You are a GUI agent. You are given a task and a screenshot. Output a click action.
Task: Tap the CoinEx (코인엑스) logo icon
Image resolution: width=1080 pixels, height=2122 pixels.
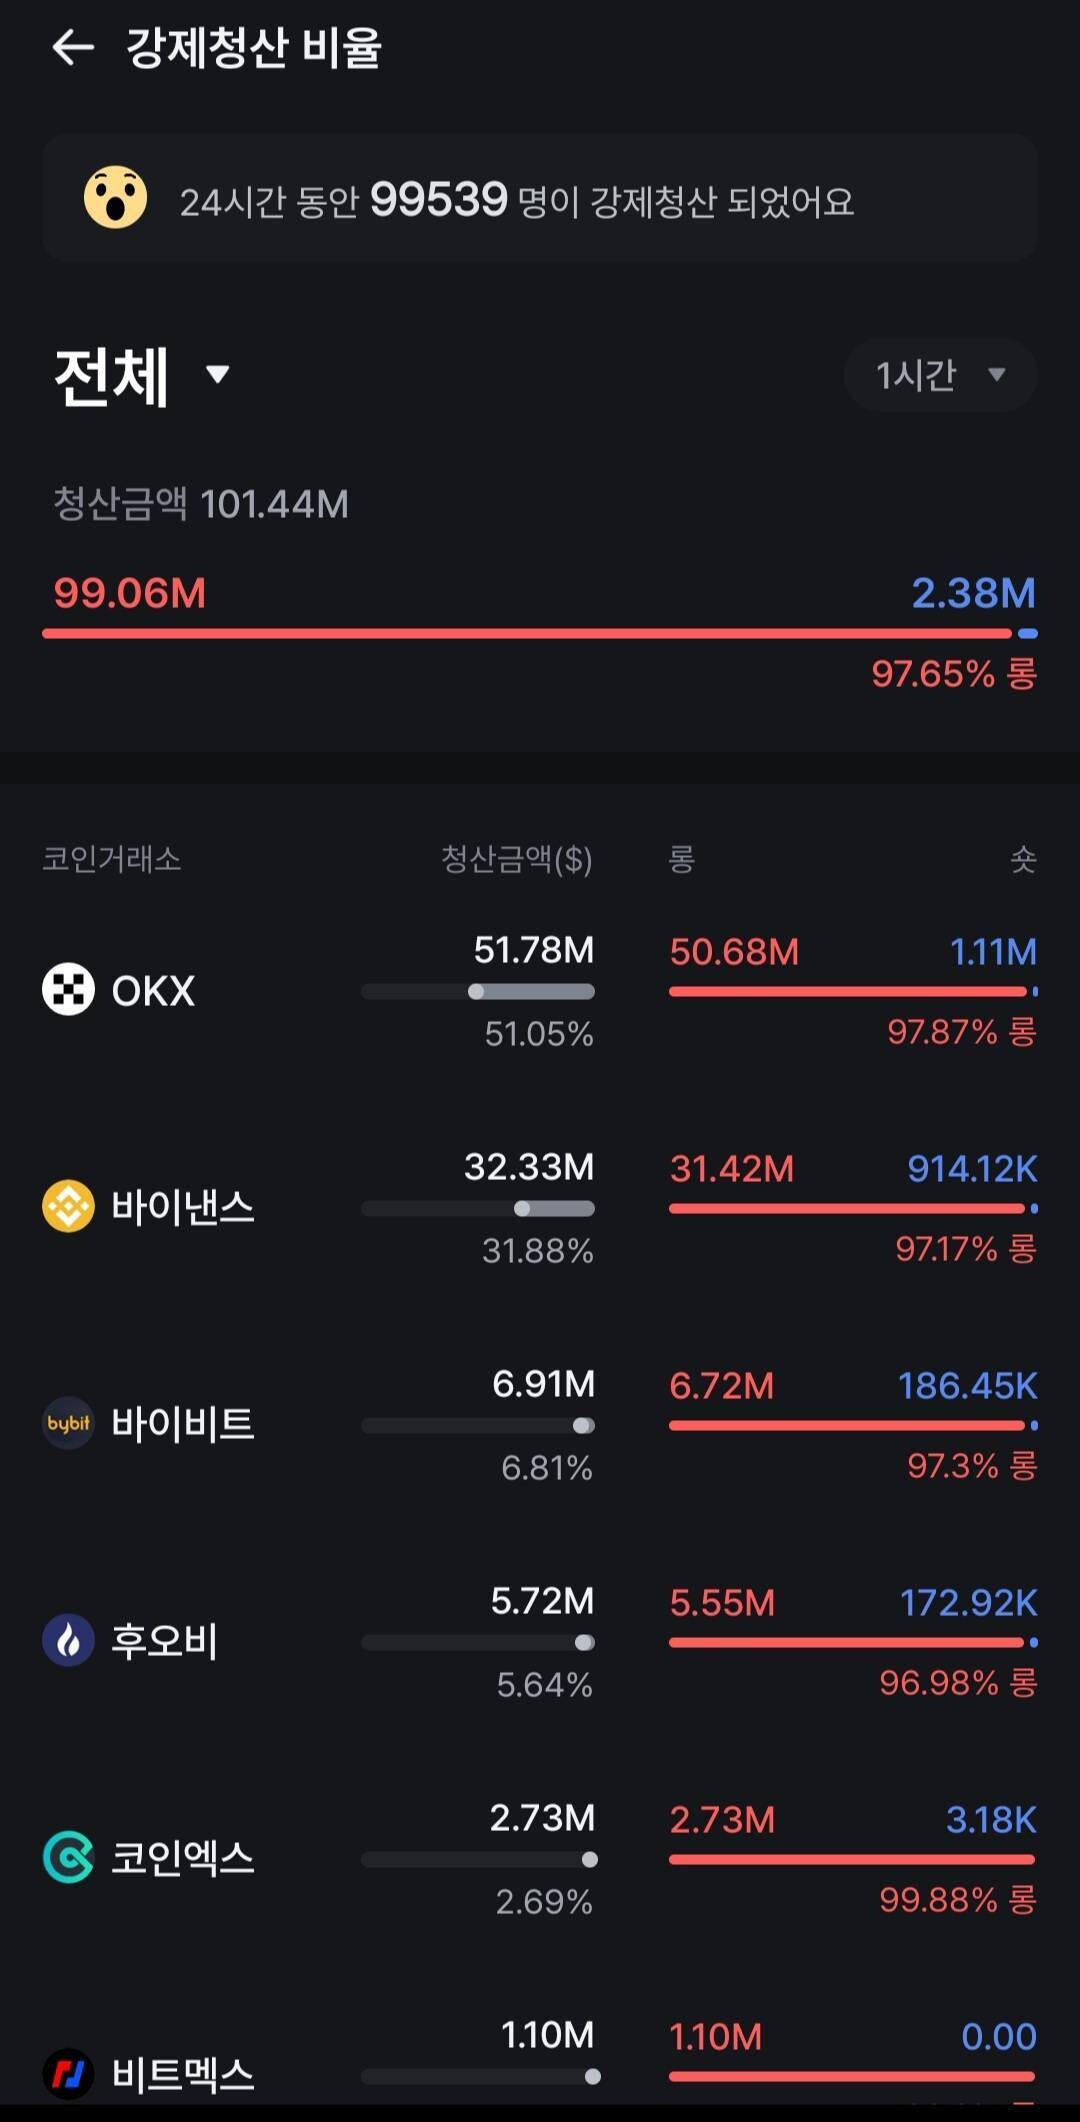(x=68, y=1857)
